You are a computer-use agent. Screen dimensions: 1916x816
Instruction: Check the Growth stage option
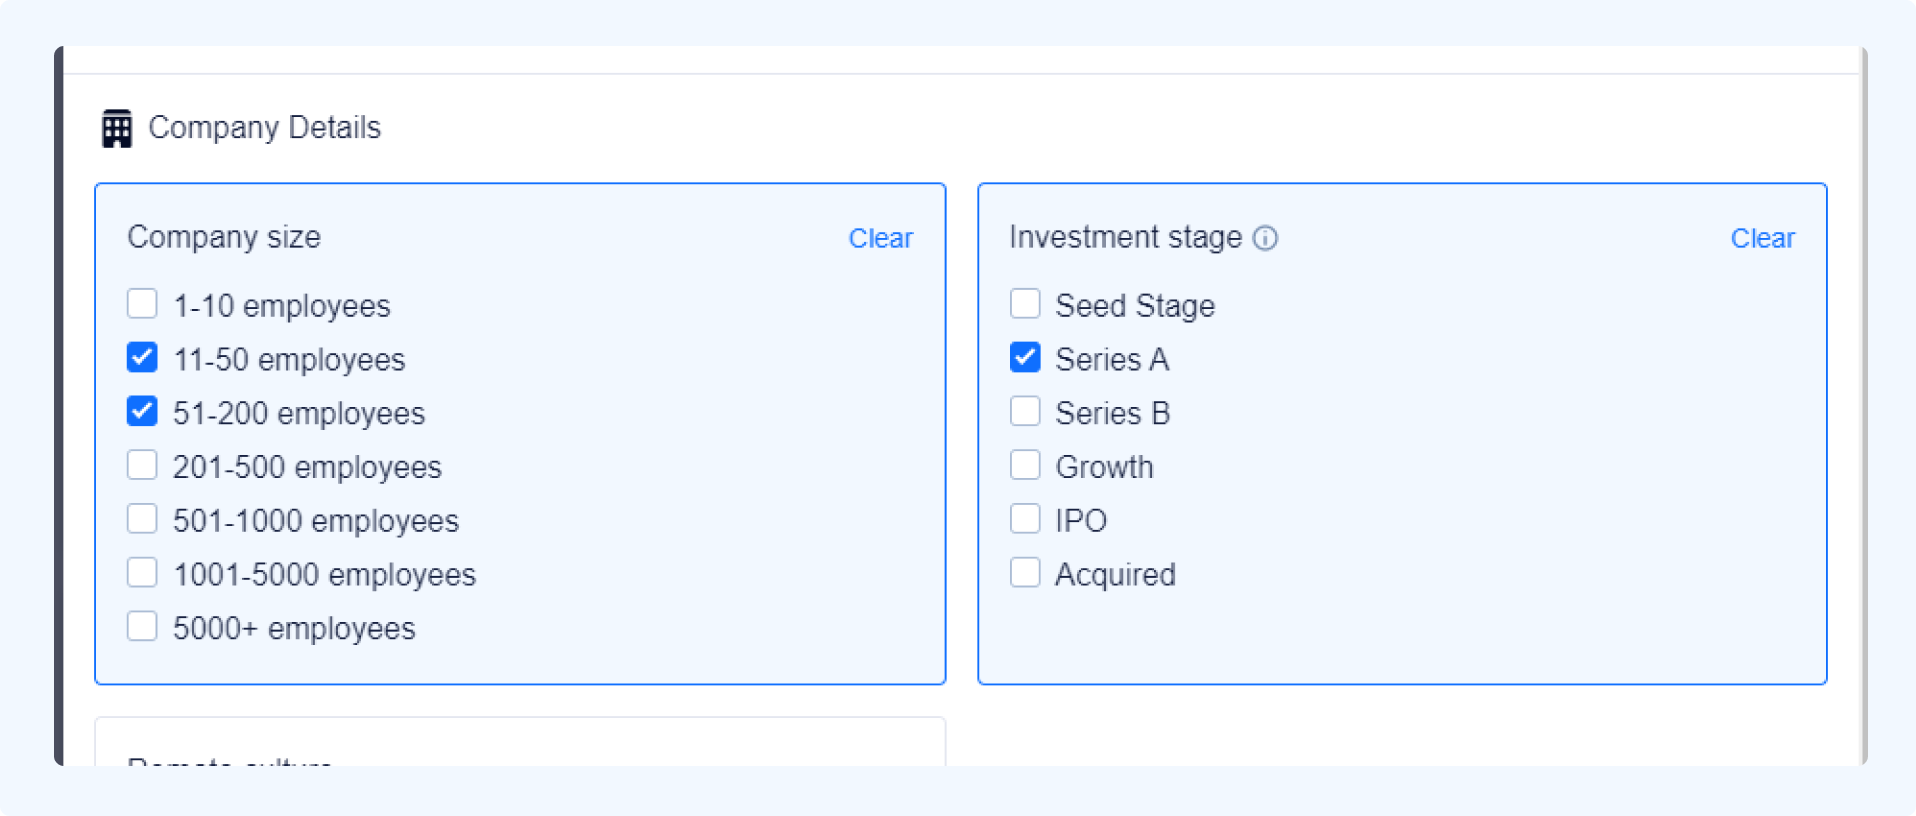1025,464
